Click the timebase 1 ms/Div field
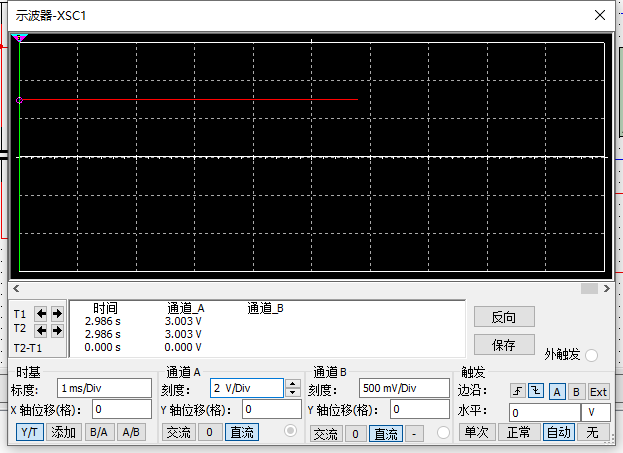 [x=104, y=388]
